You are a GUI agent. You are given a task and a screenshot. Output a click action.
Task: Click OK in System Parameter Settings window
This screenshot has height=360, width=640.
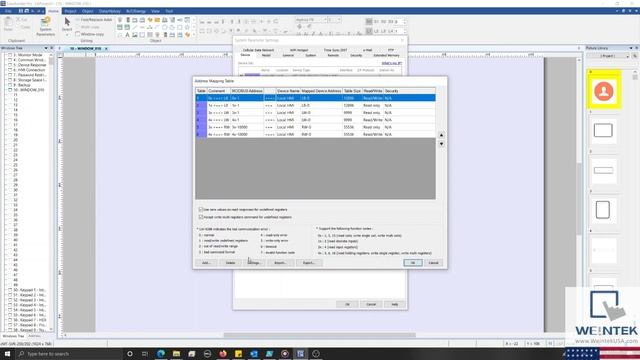[x=348, y=304]
